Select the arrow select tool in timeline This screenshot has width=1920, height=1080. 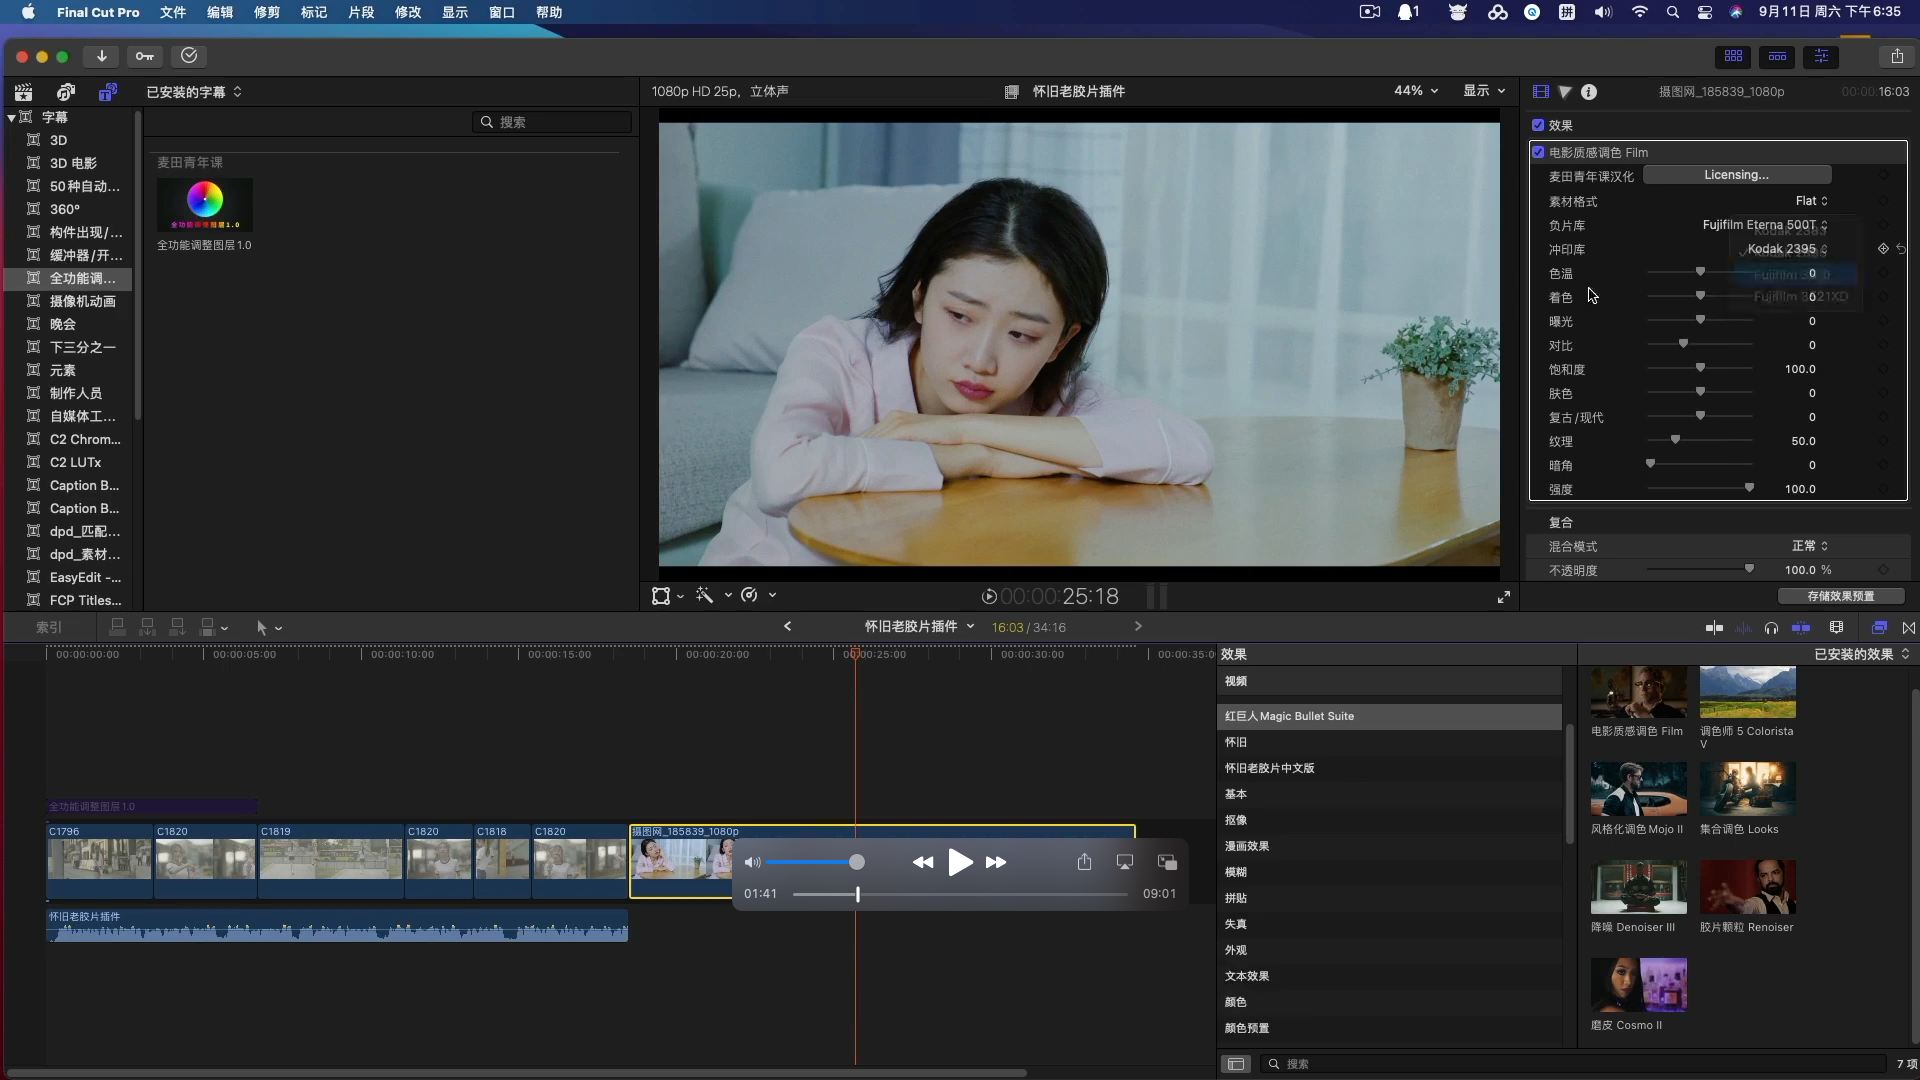pyautogui.click(x=261, y=628)
